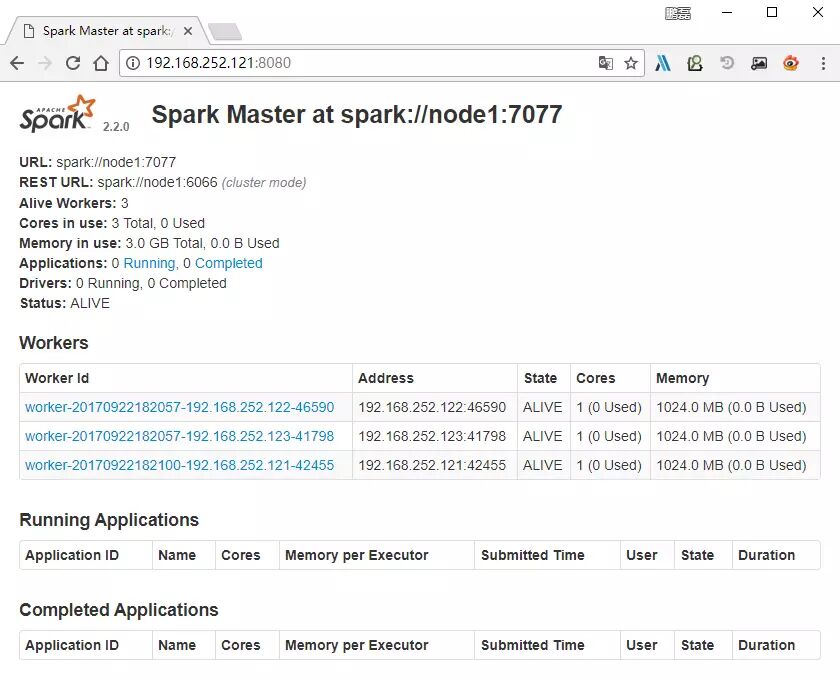Close the Spark Master tab
Viewport: 840px width, 679px height.
coord(188,31)
